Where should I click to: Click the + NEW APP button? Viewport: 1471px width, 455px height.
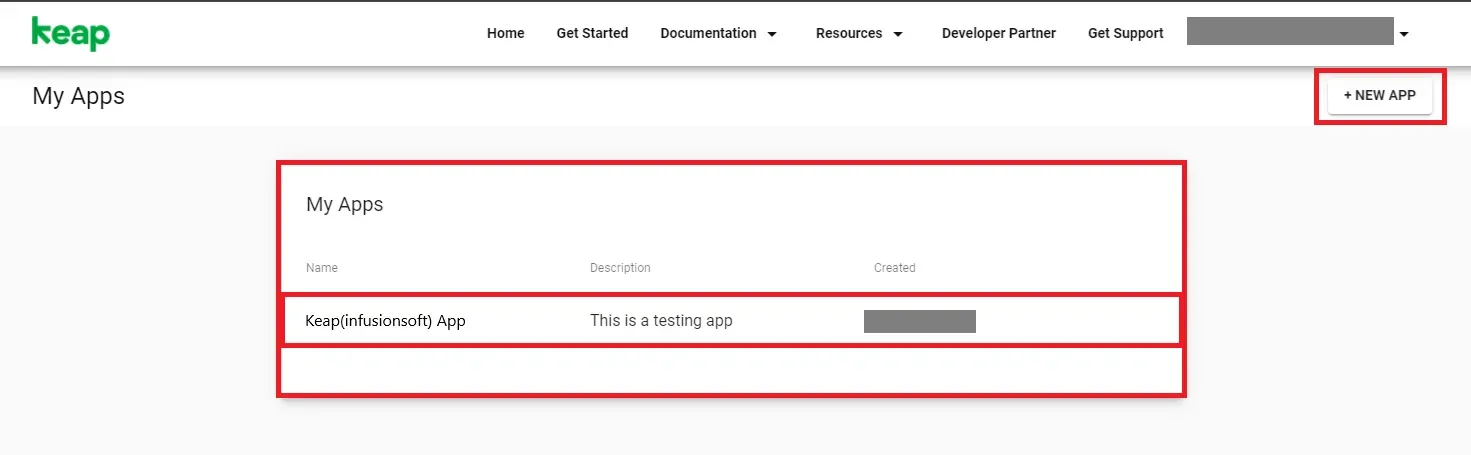pyautogui.click(x=1380, y=96)
